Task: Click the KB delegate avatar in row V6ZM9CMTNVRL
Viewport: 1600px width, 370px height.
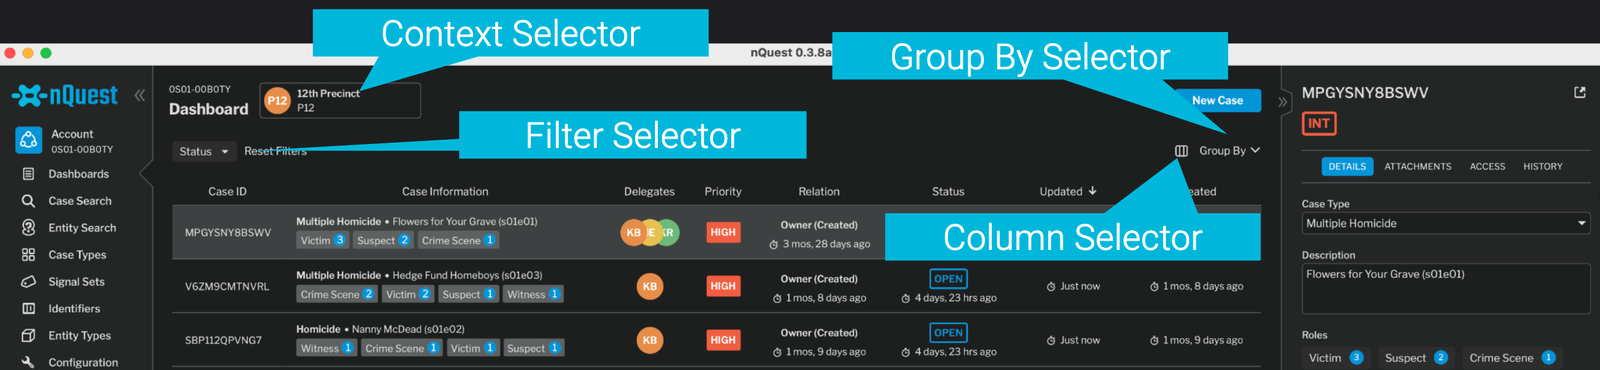Action: (650, 286)
